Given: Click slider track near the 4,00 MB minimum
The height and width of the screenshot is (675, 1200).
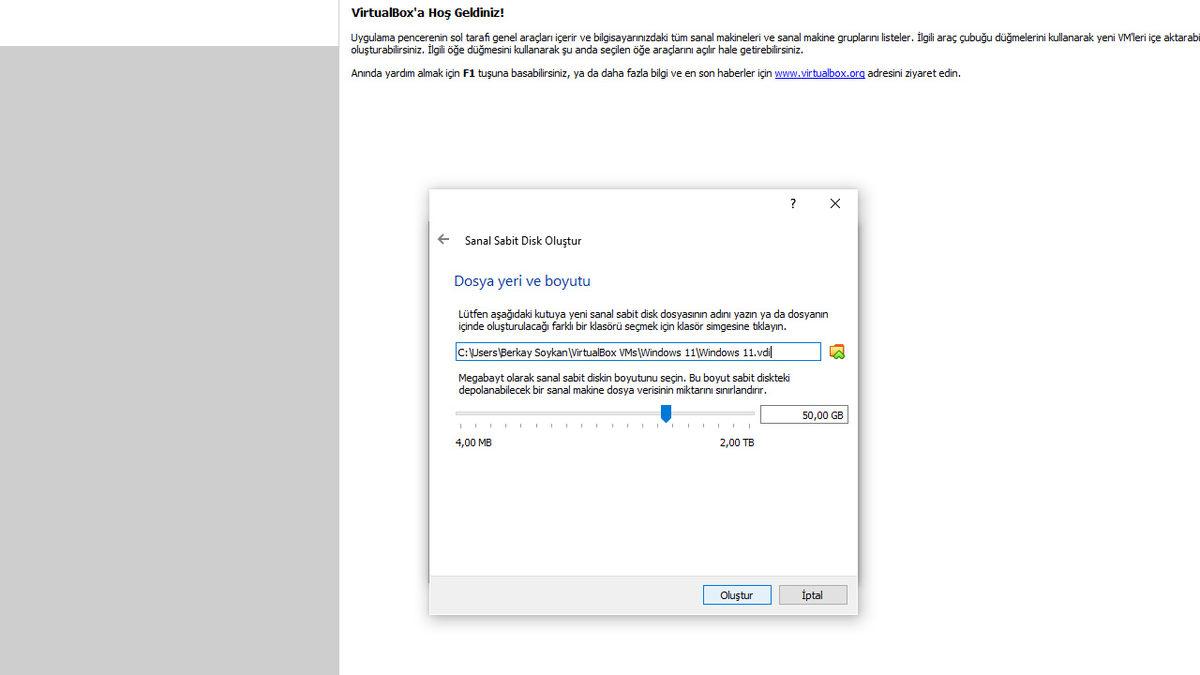Looking at the screenshot, I should point(470,414).
